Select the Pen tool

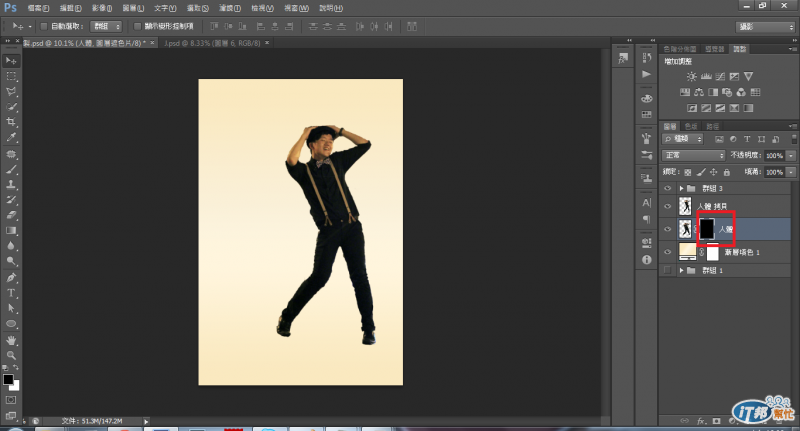click(11, 277)
